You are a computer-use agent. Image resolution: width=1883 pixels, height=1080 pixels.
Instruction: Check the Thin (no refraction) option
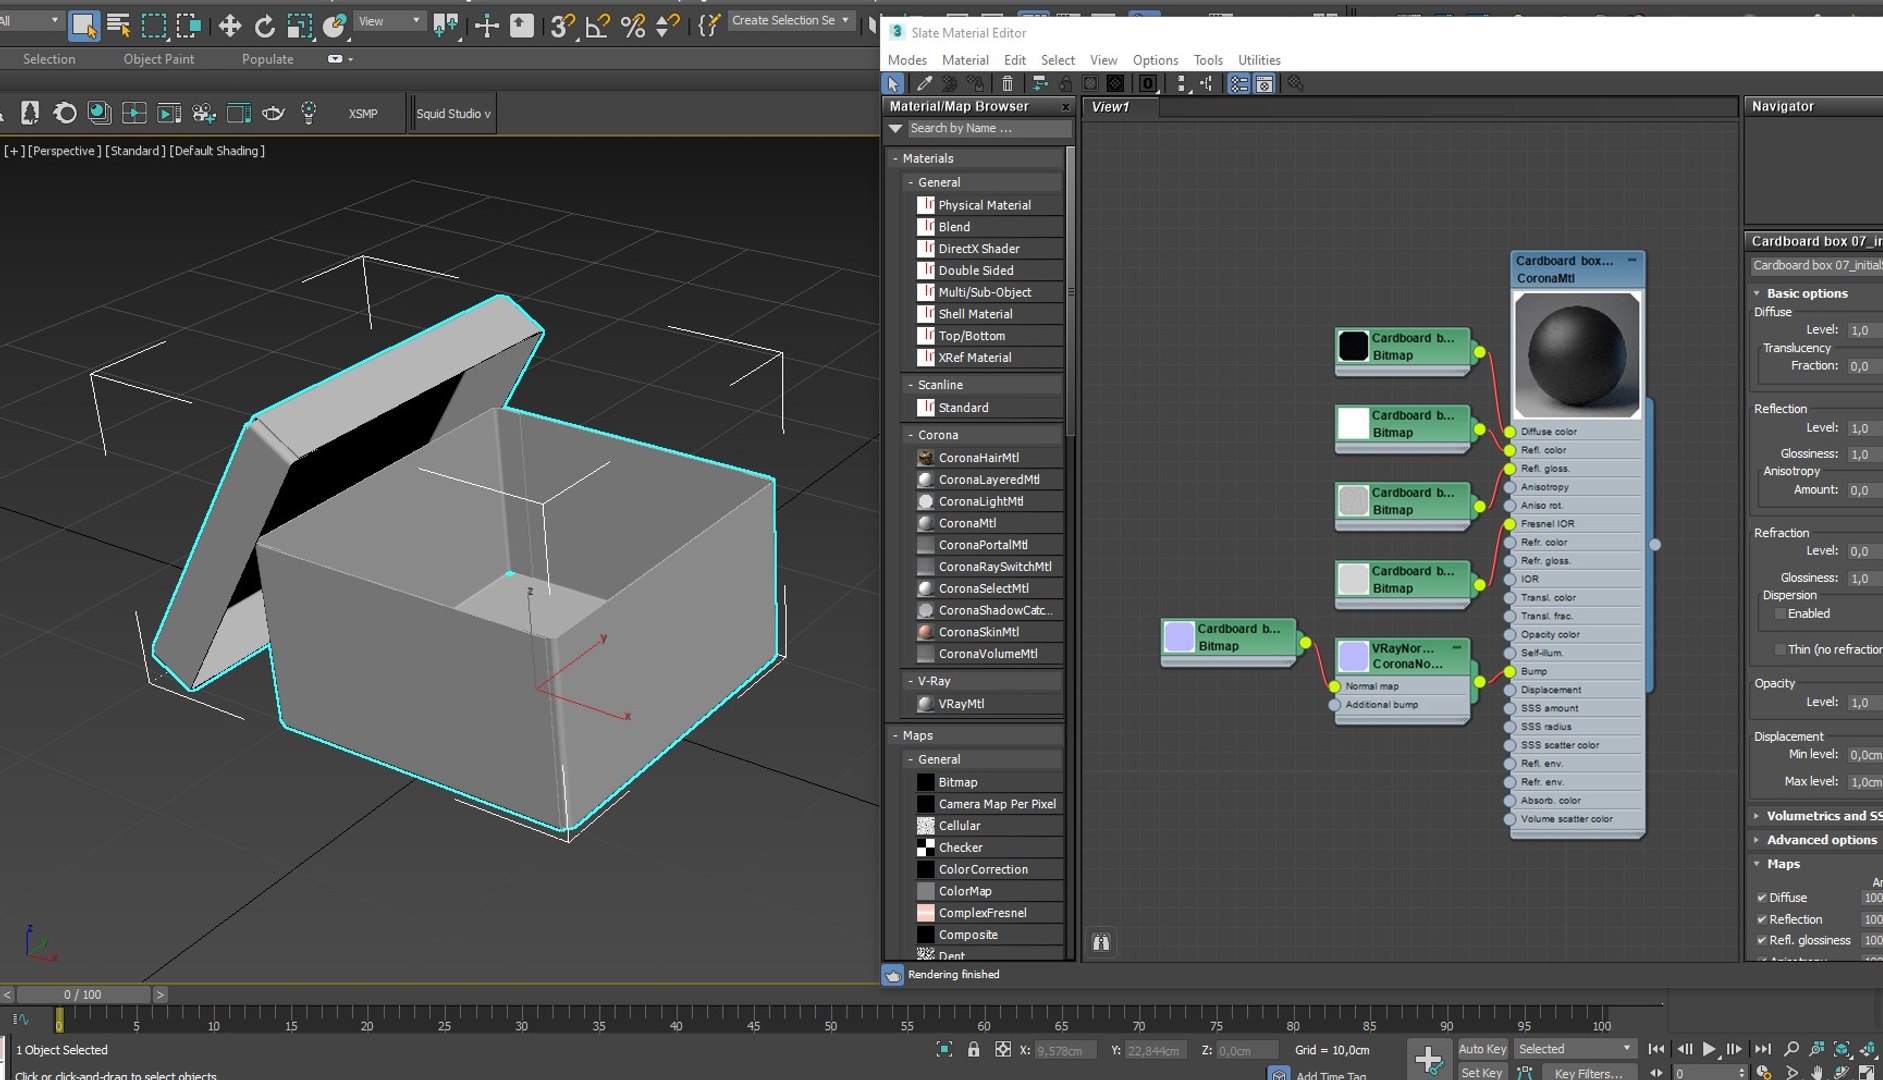(x=1780, y=650)
